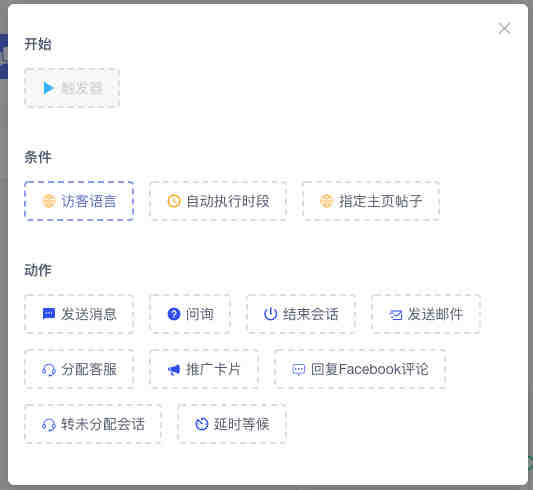Click the comment bubble icon for 回复Facebook评论
This screenshot has height=490, width=533.
(299, 369)
